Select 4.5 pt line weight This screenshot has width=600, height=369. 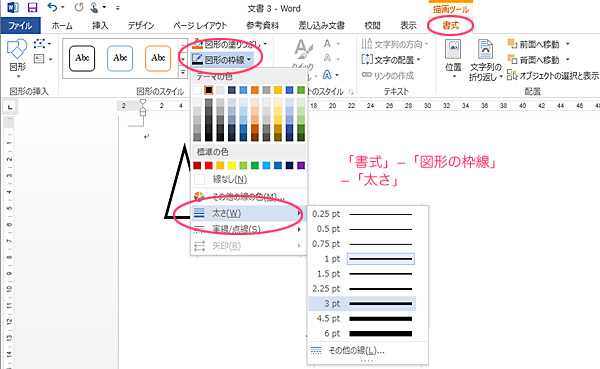coord(362,318)
